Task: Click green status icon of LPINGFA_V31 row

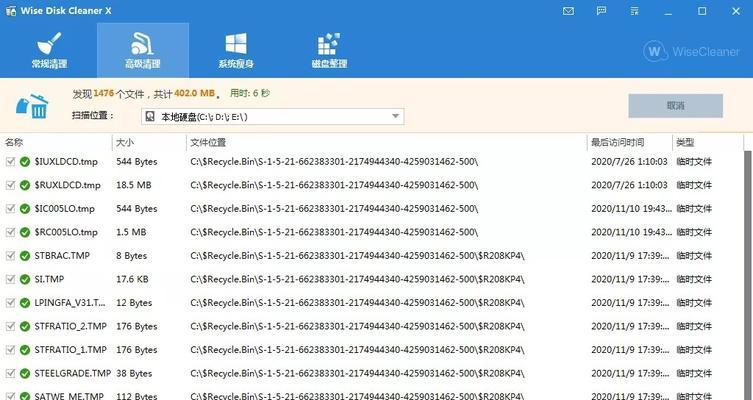Action: 25,303
